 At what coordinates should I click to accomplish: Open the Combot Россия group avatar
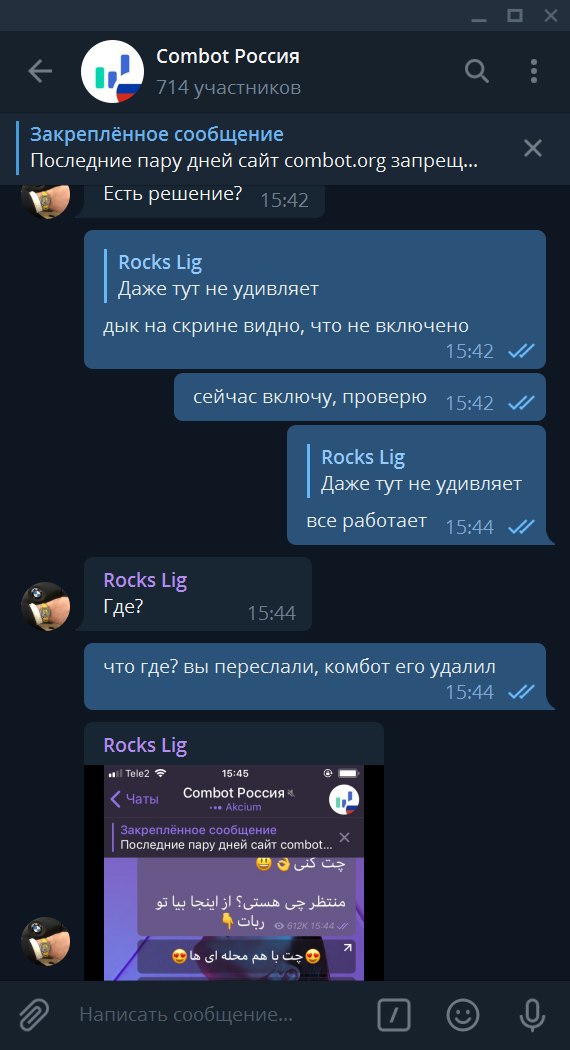point(113,71)
